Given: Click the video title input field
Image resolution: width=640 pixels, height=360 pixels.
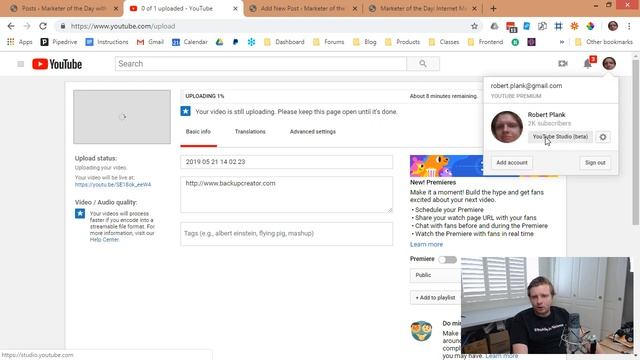Looking at the screenshot, I should pyautogui.click(x=287, y=162).
